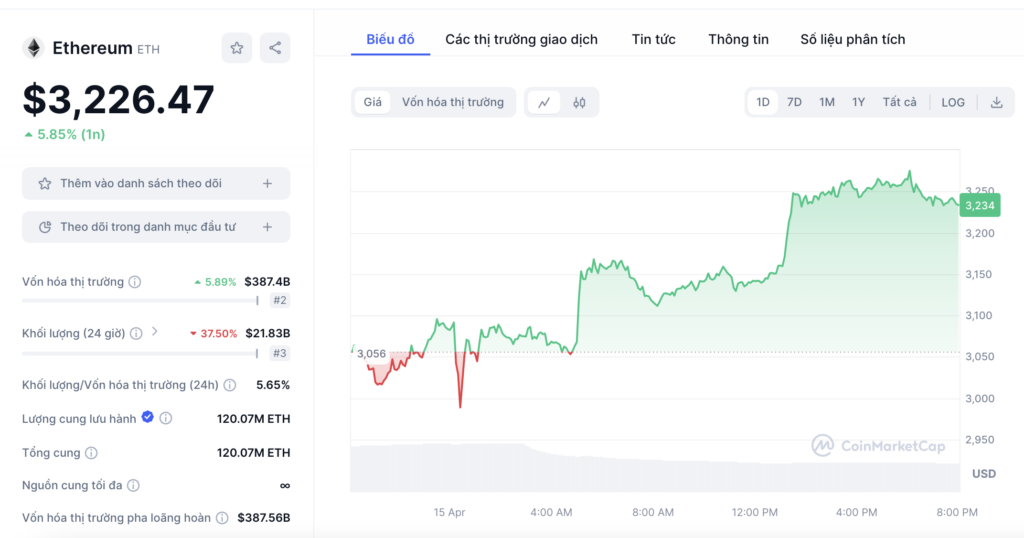
Task: Click the $387.4B market cap value
Action: (267, 282)
